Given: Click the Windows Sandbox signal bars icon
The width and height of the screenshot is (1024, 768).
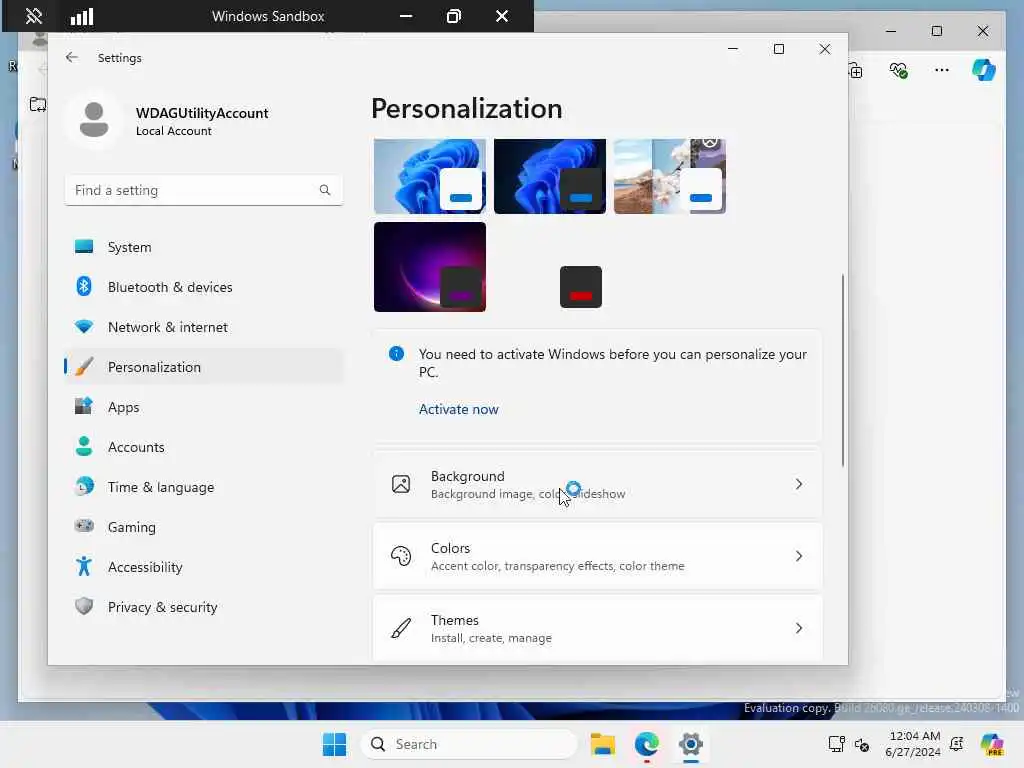Looking at the screenshot, I should [82, 16].
